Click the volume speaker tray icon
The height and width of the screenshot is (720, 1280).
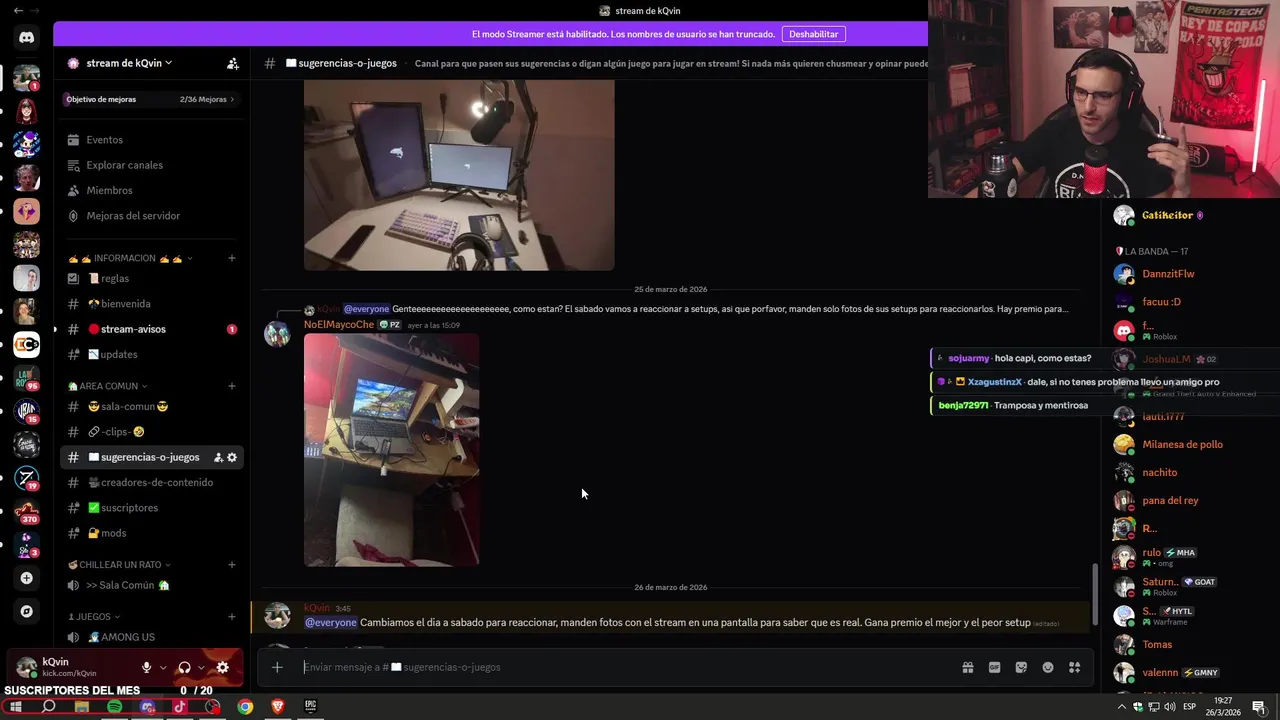click(x=1169, y=707)
